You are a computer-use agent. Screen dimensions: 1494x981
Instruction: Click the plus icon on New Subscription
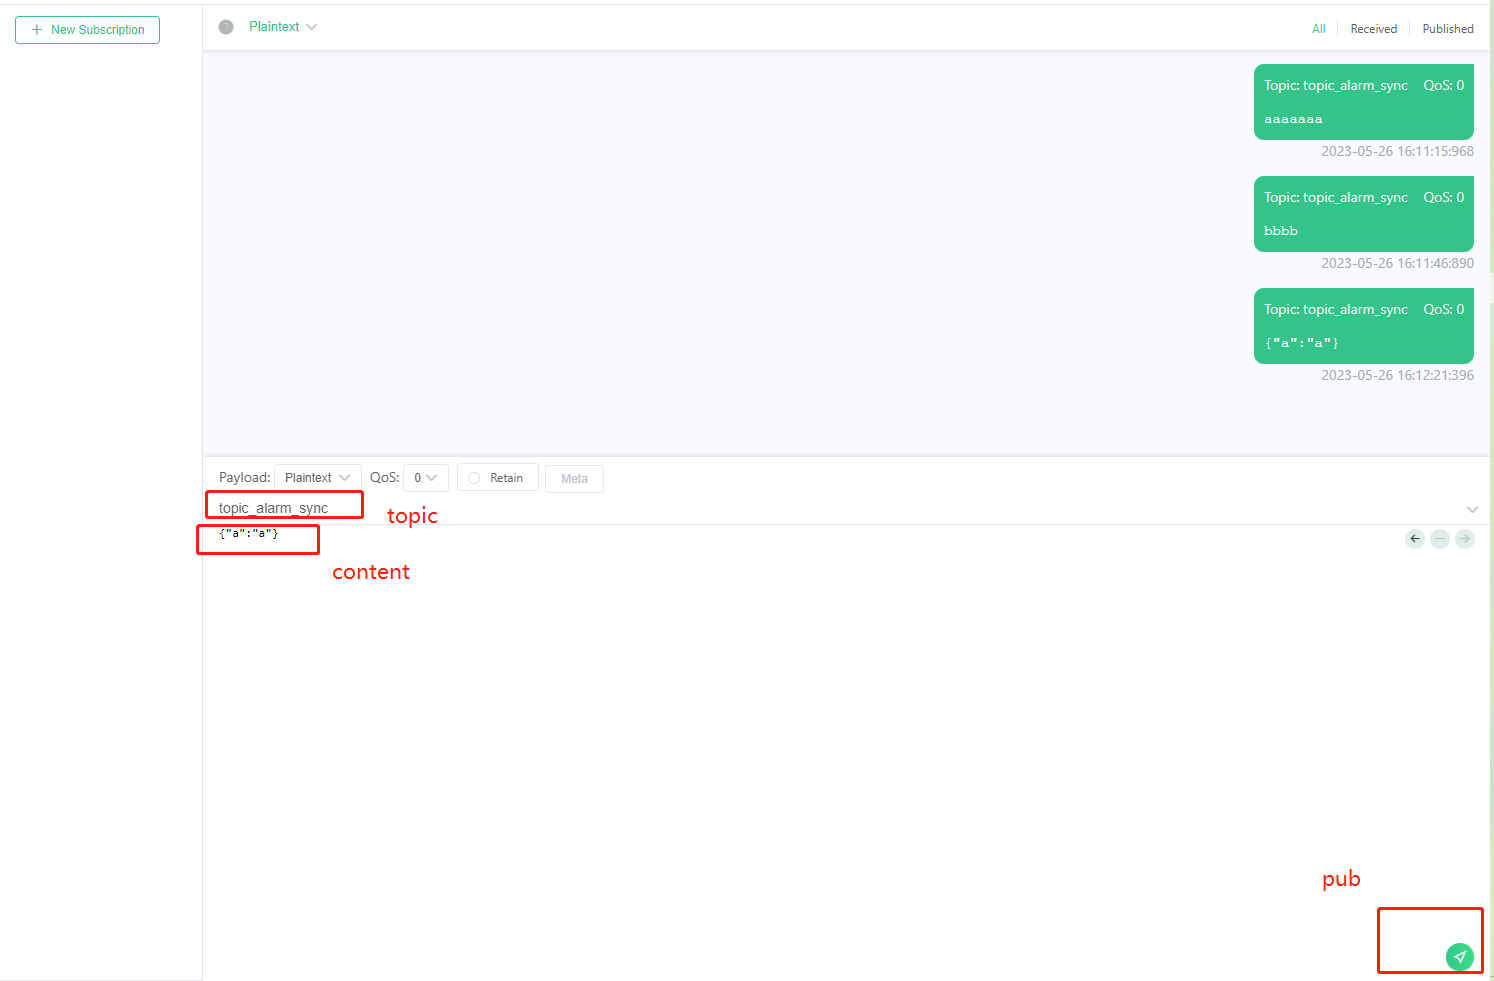click(37, 29)
